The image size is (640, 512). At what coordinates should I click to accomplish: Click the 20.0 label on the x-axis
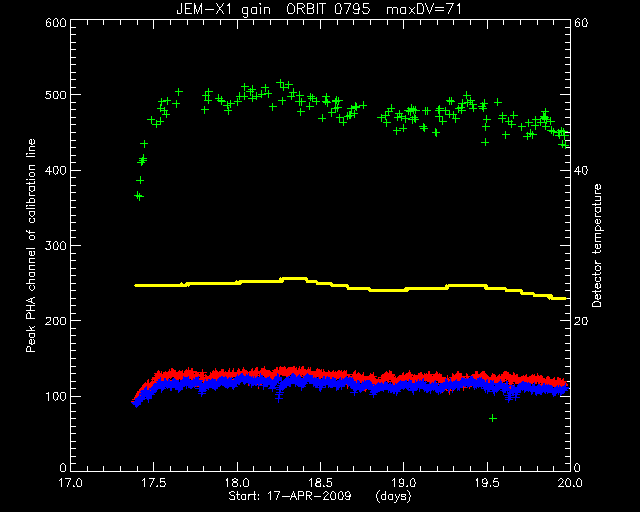(x=570, y=483)
